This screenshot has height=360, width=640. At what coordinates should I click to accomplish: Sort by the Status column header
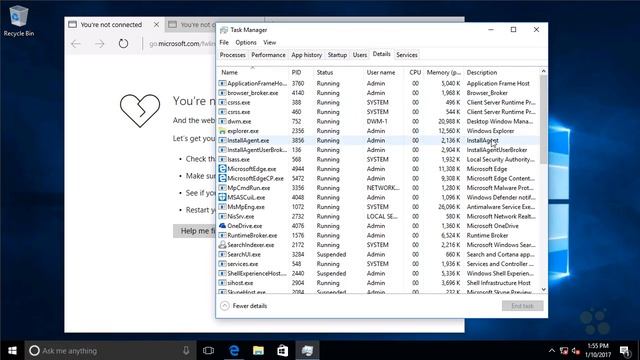[339, 72]
